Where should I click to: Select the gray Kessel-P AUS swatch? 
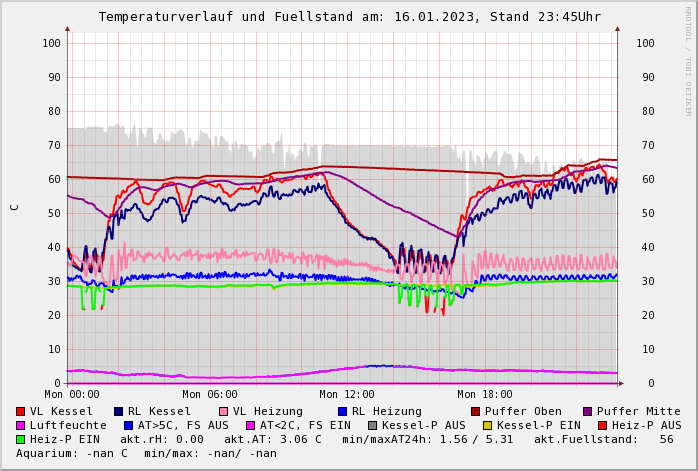click(x=373, y=426)
